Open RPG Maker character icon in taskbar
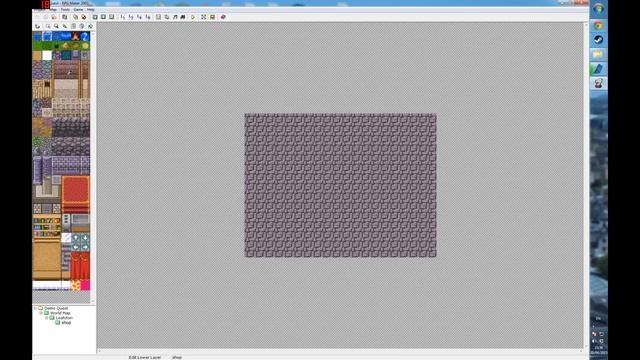The width and height of the screenshot is (640, 360). click(x=598, y=83)
